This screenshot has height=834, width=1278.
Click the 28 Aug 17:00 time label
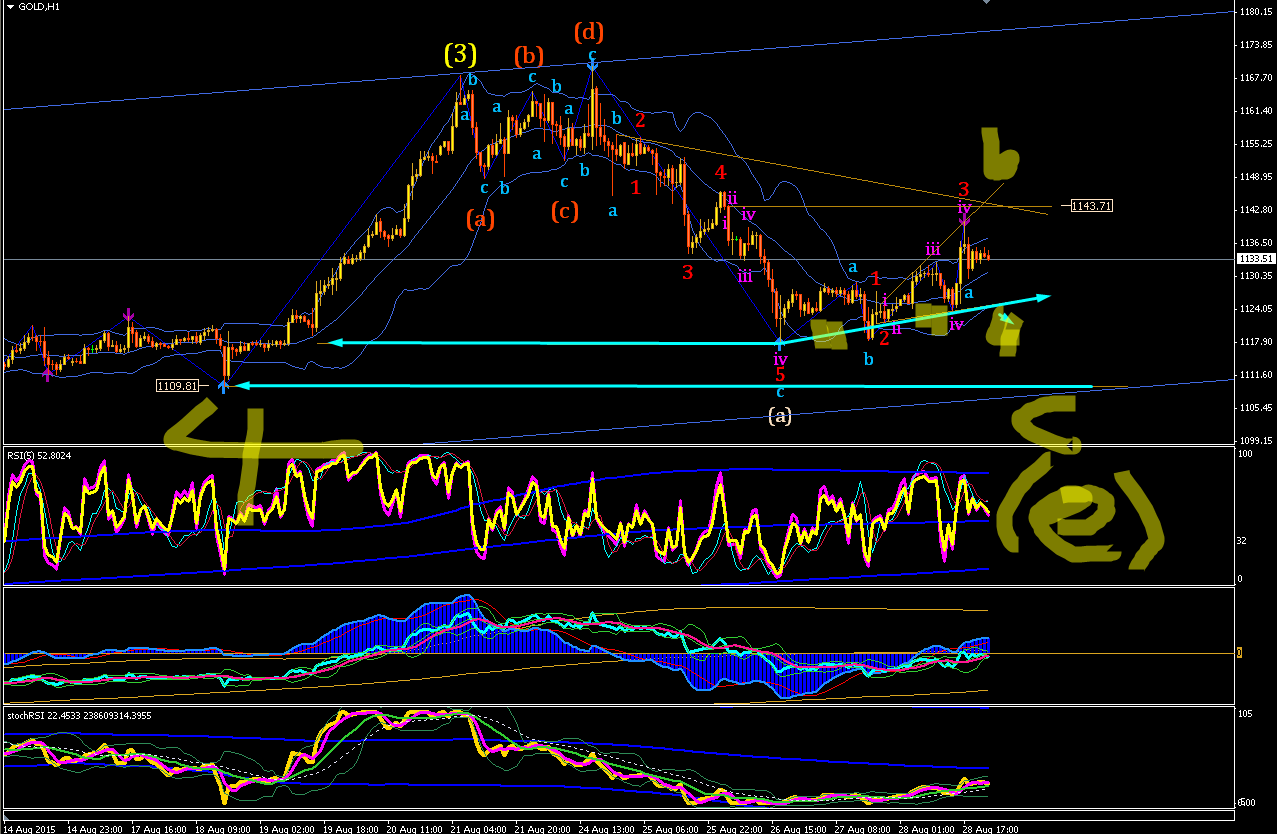point(991,828)
